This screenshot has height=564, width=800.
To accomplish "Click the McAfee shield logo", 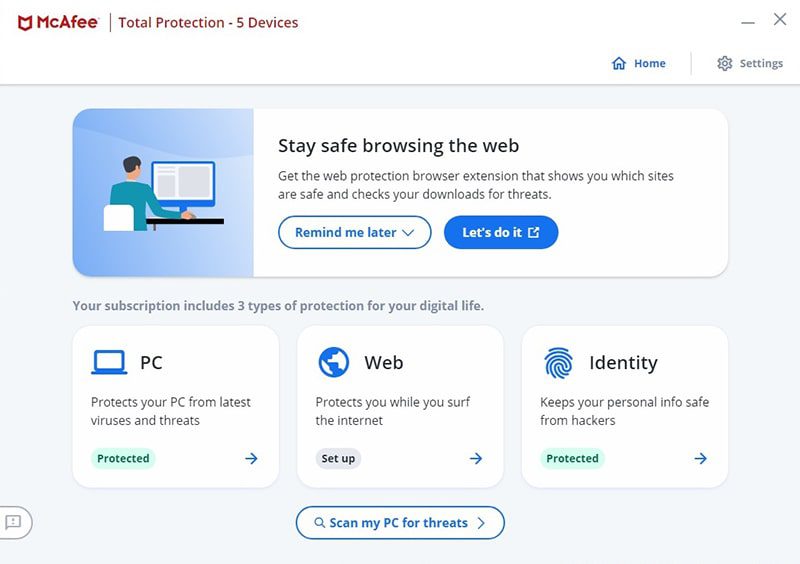I will click(26, 22).
